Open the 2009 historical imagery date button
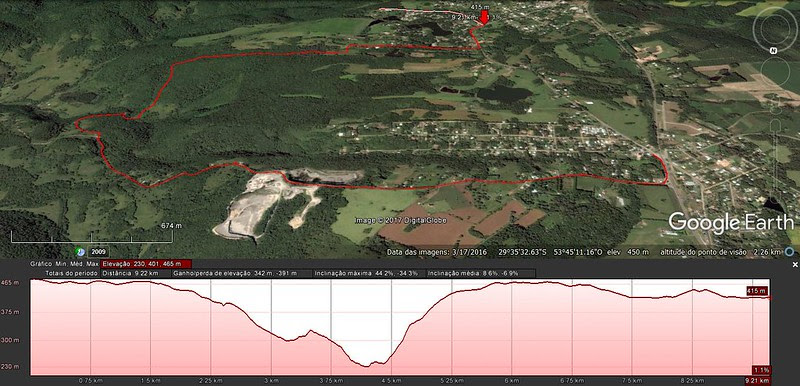The height and width of the screenshot is (386, 800). [98, 252]
